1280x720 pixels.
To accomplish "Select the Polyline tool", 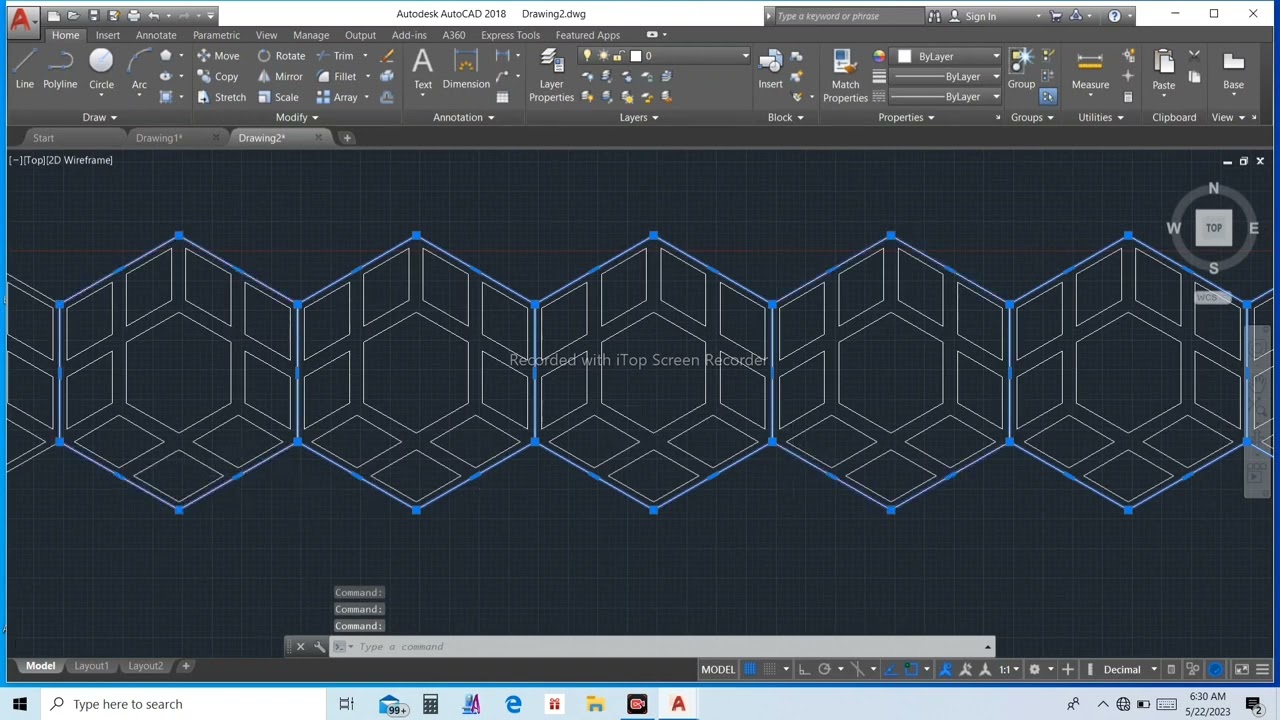I will point(60,70).
